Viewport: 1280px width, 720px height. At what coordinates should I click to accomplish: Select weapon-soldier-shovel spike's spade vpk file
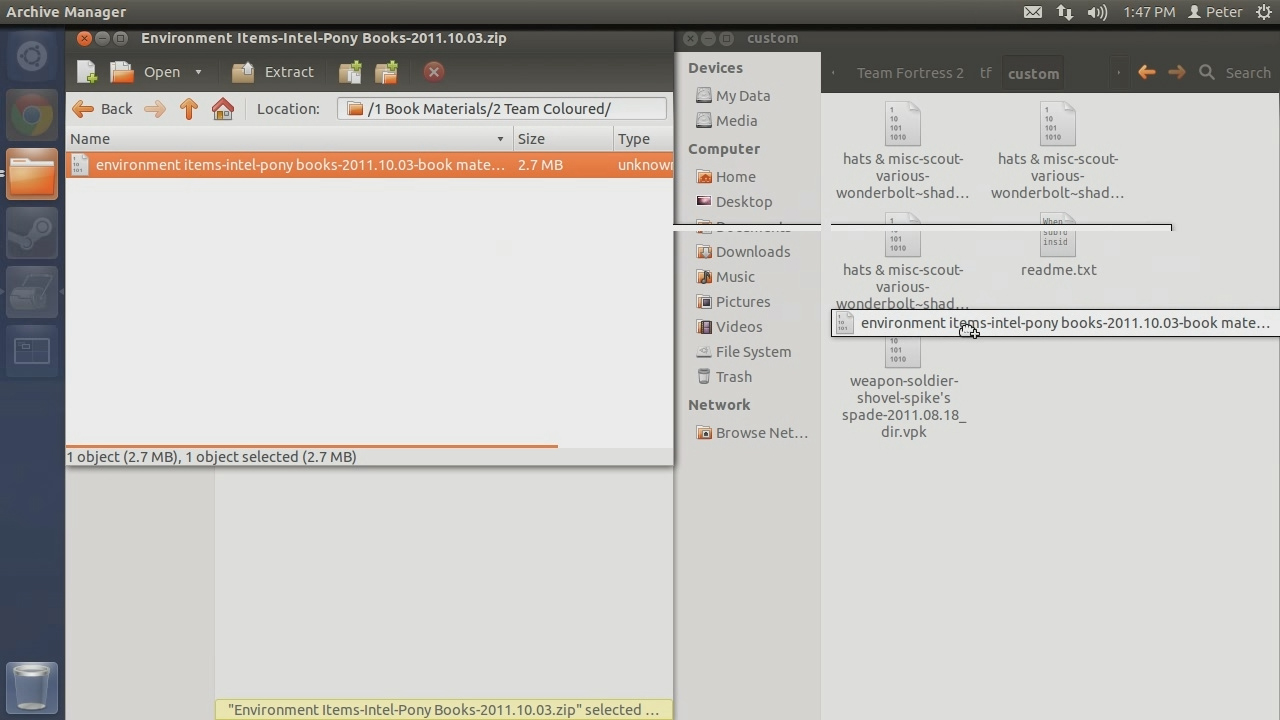click(x=903, y=389)
